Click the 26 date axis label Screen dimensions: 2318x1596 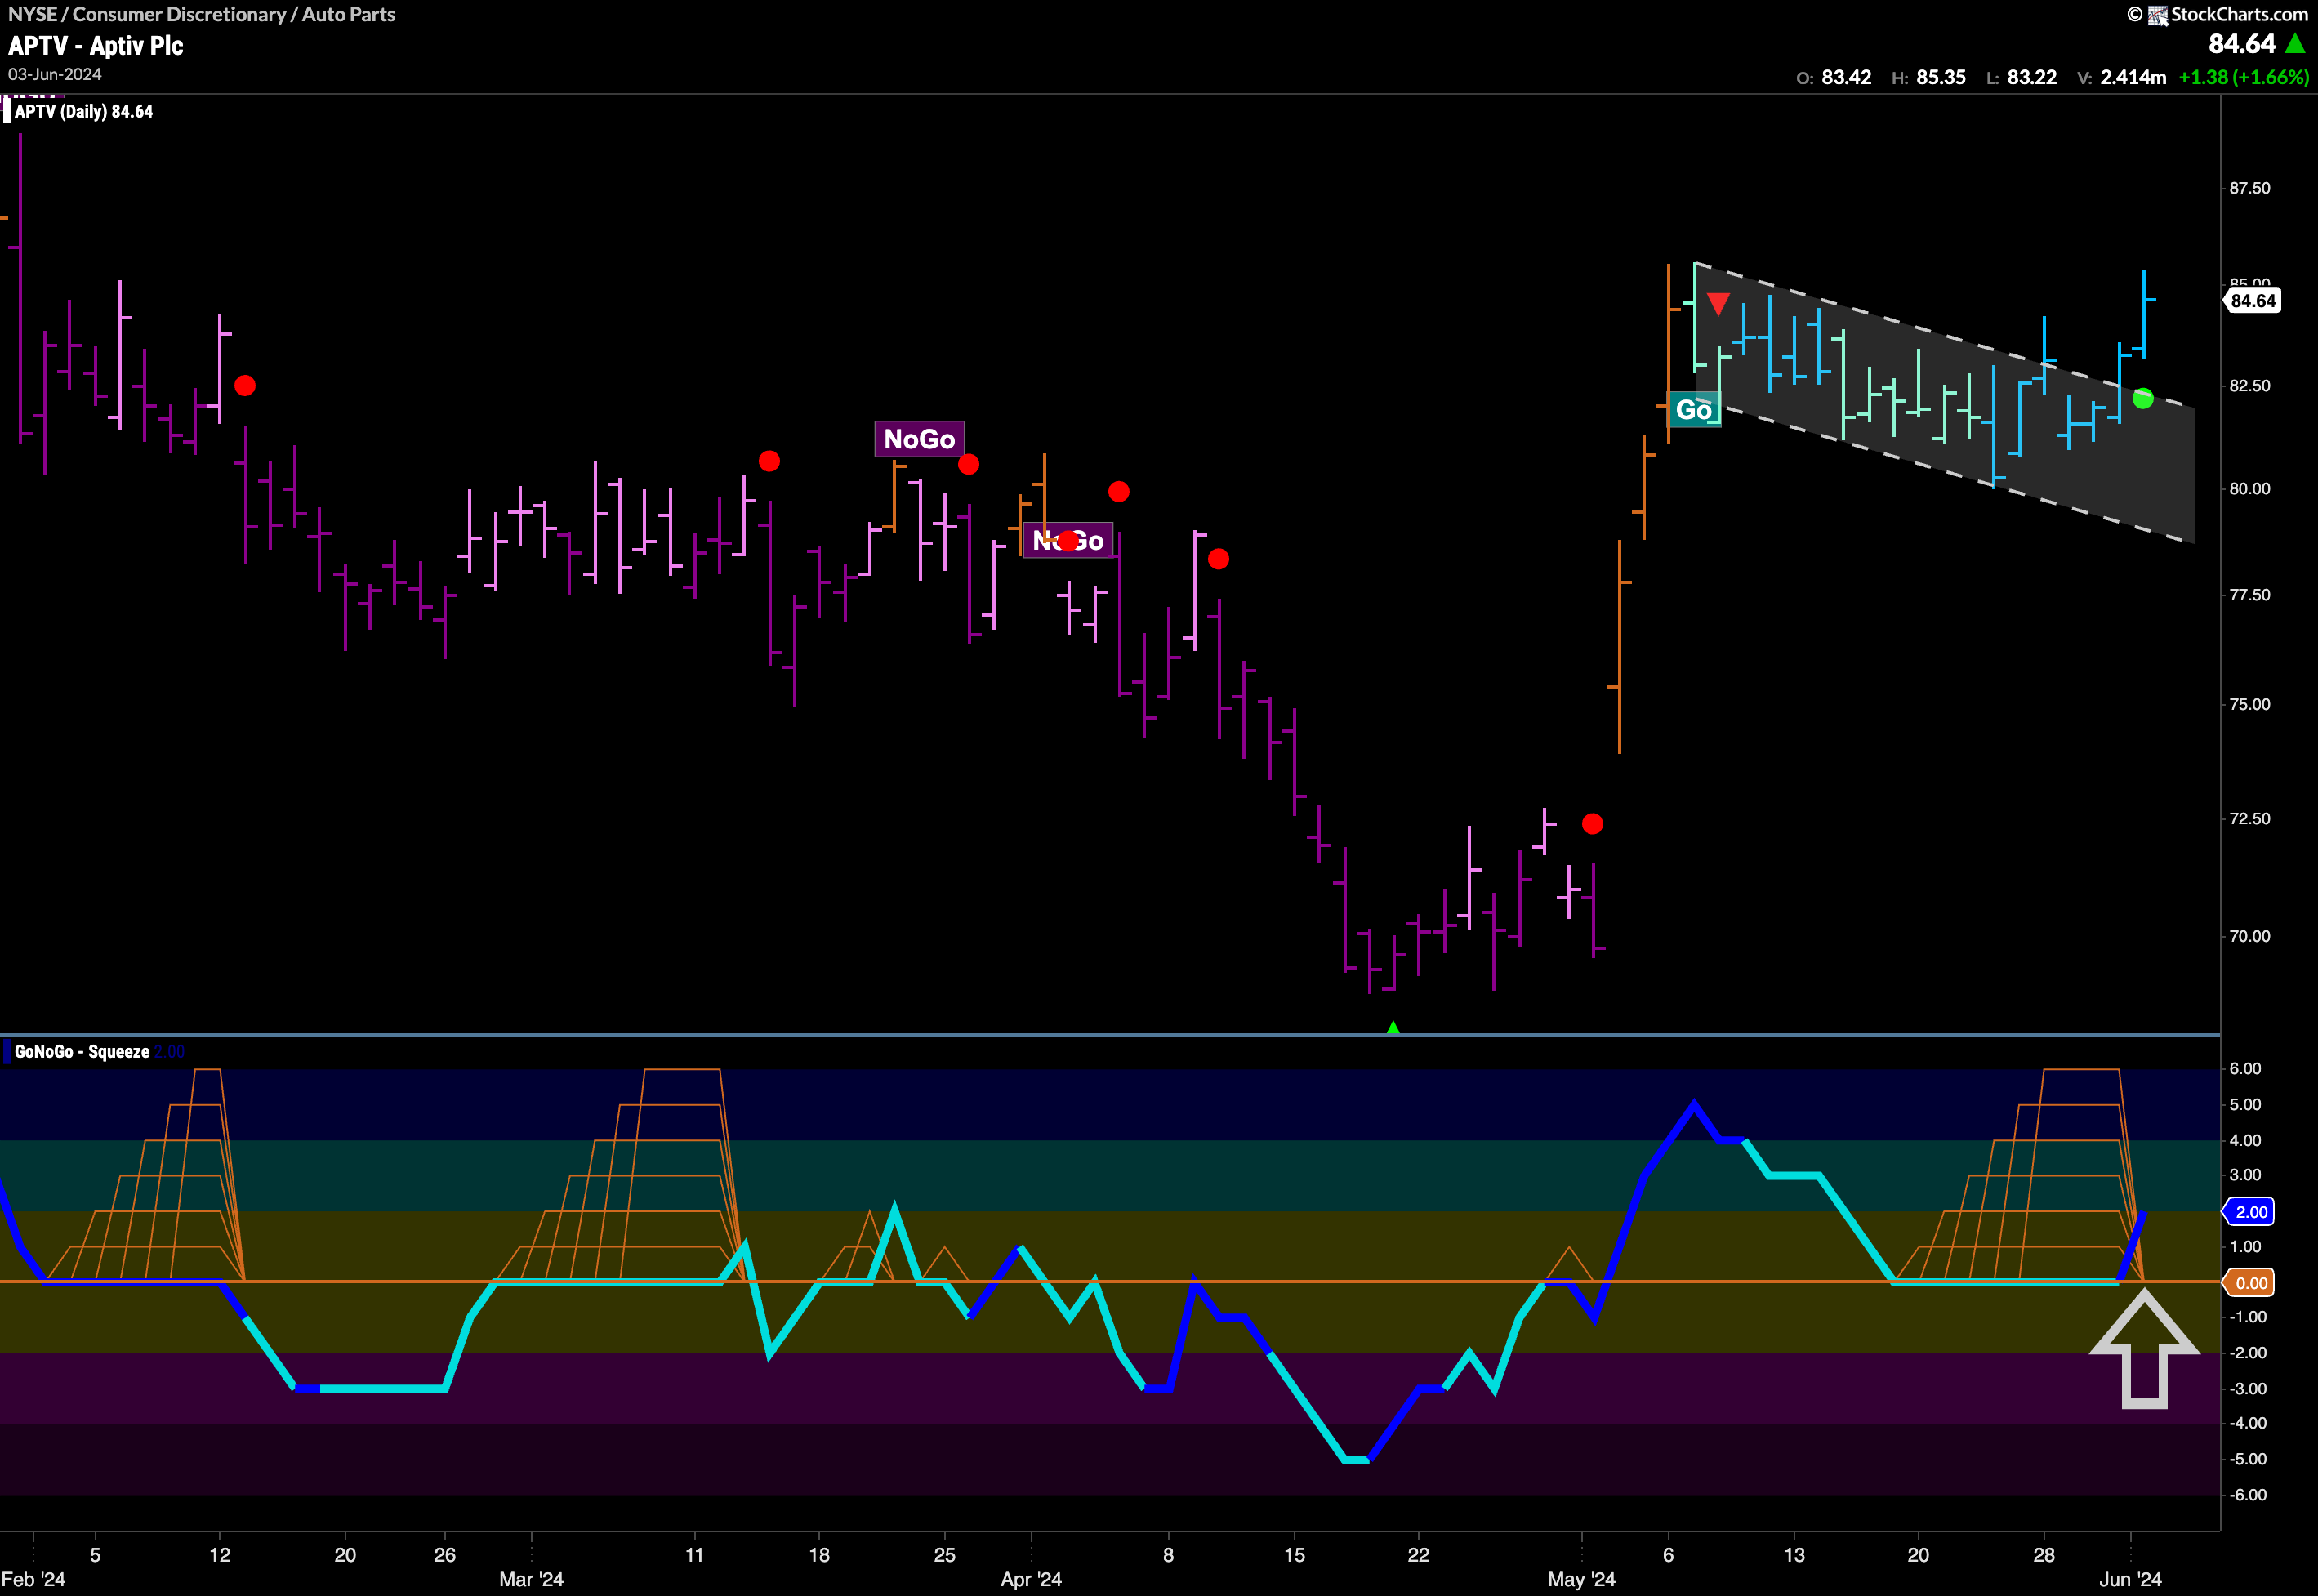pyautogui.click(x=445, y=1555)
